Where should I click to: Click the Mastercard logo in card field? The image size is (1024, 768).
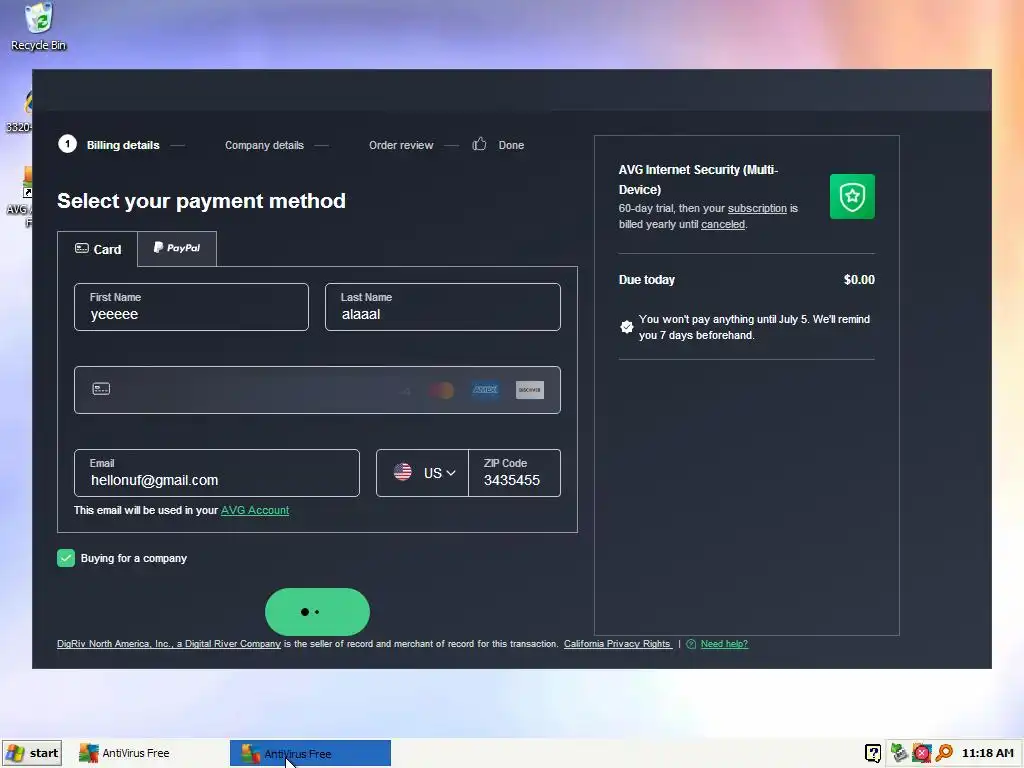(441, 391)
